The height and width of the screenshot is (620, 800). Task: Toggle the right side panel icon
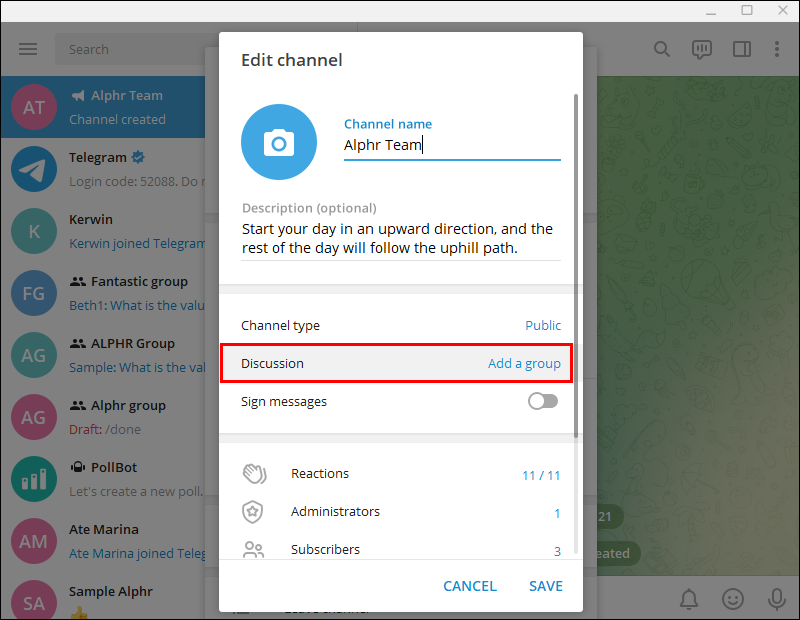point(741,49)
